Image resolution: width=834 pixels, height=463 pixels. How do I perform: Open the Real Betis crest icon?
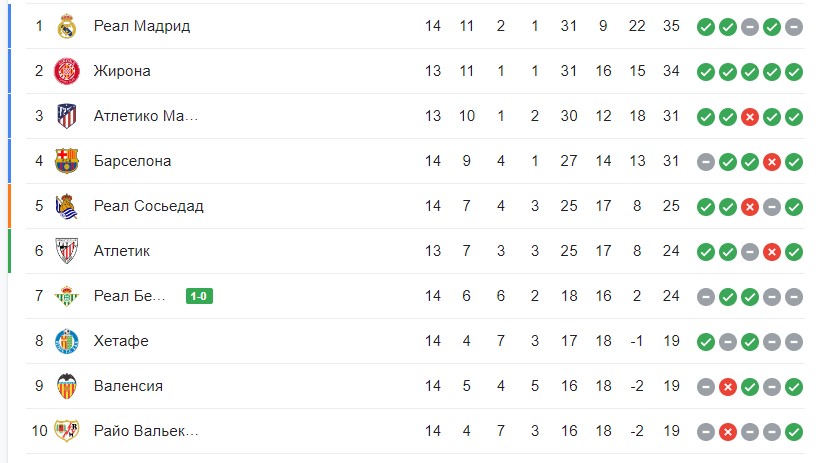[x=66, y=296]
